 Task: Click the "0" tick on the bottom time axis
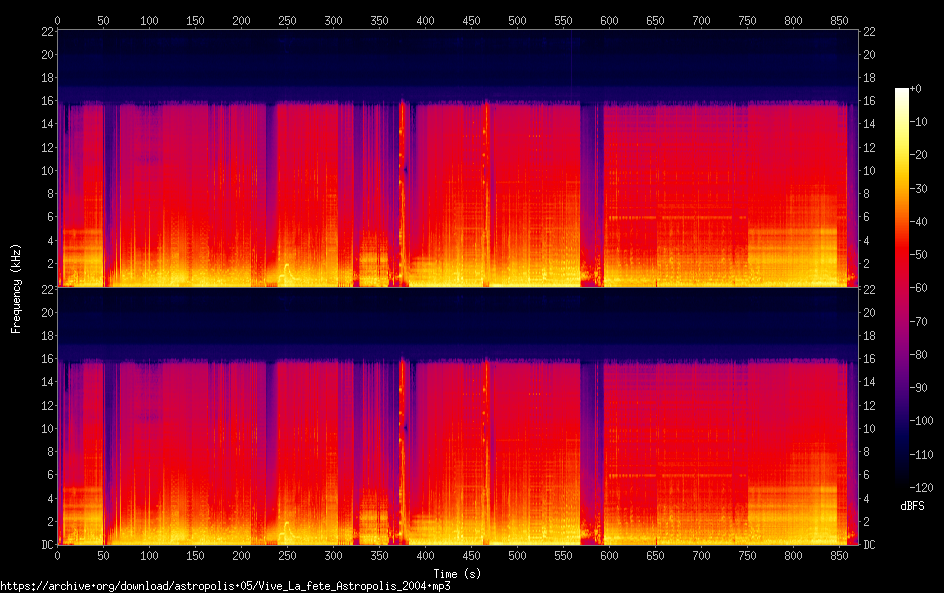pos(57,556)
